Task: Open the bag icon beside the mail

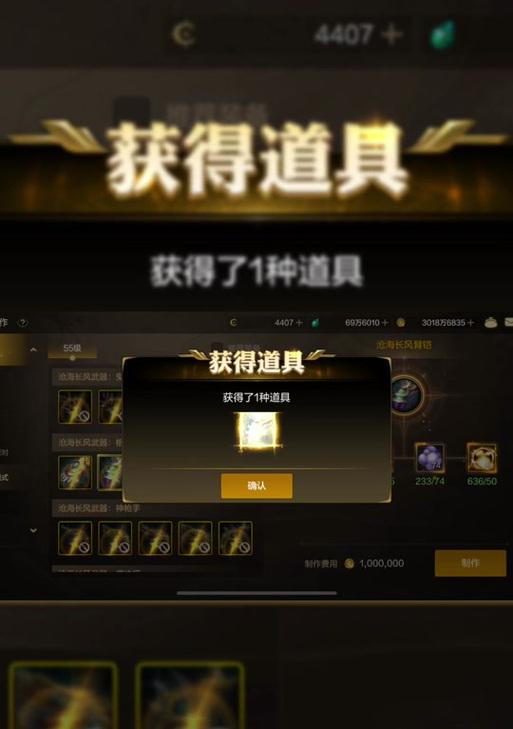Action: click(491, 322)
